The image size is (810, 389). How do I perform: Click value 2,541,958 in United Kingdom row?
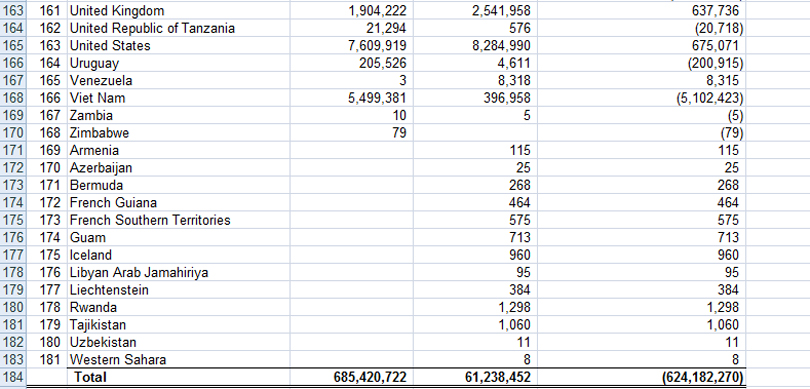tap(475, 10)
